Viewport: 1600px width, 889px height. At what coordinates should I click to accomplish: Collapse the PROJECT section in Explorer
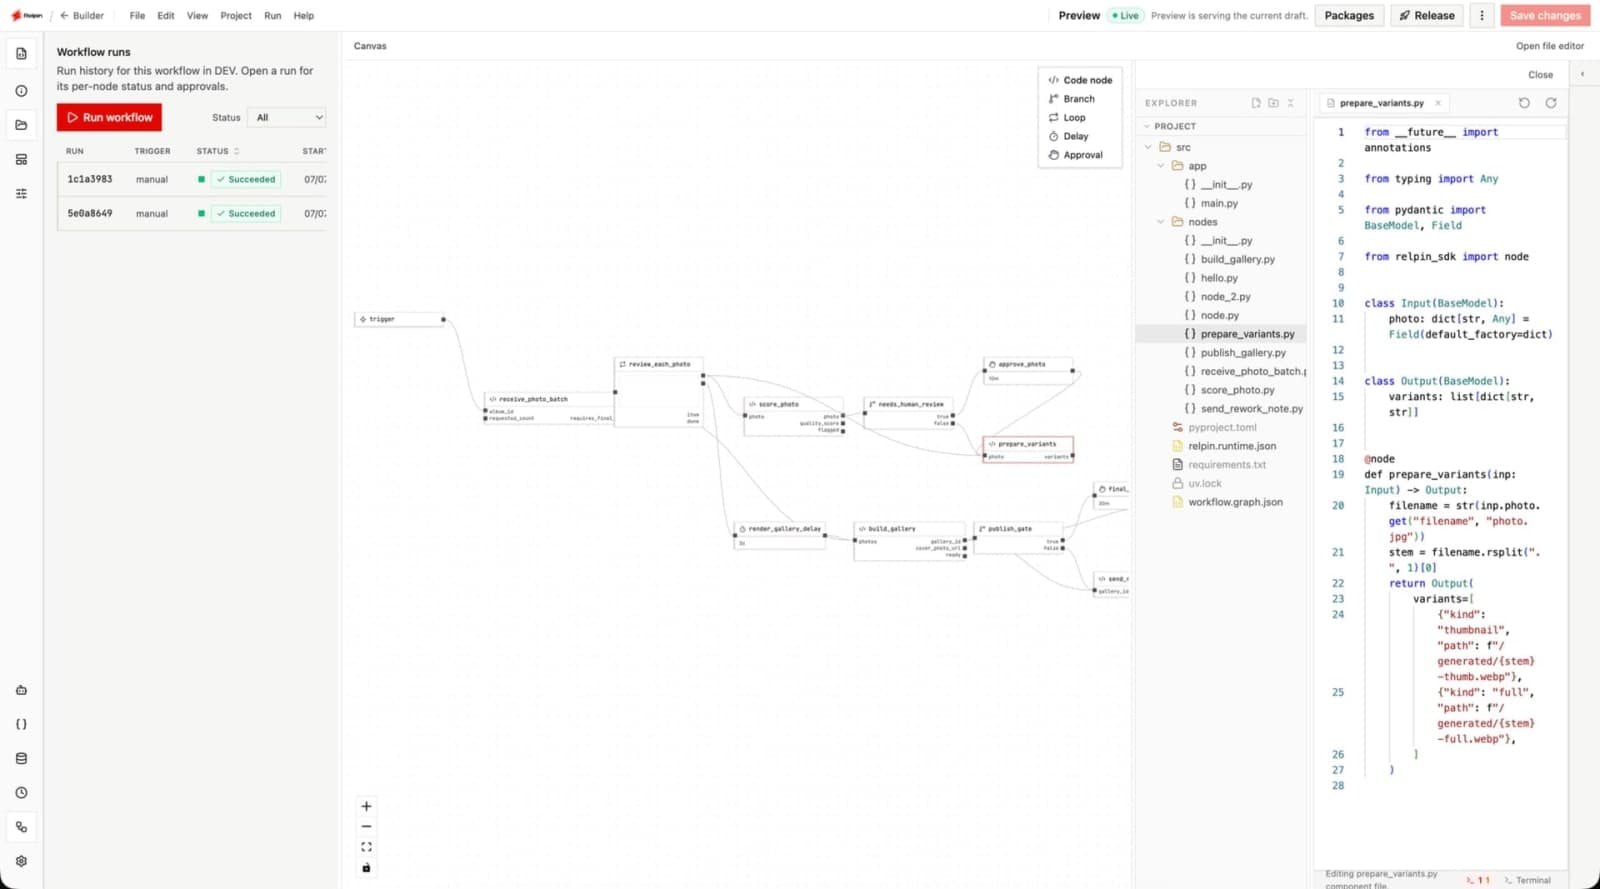[x=1147, y=126]
